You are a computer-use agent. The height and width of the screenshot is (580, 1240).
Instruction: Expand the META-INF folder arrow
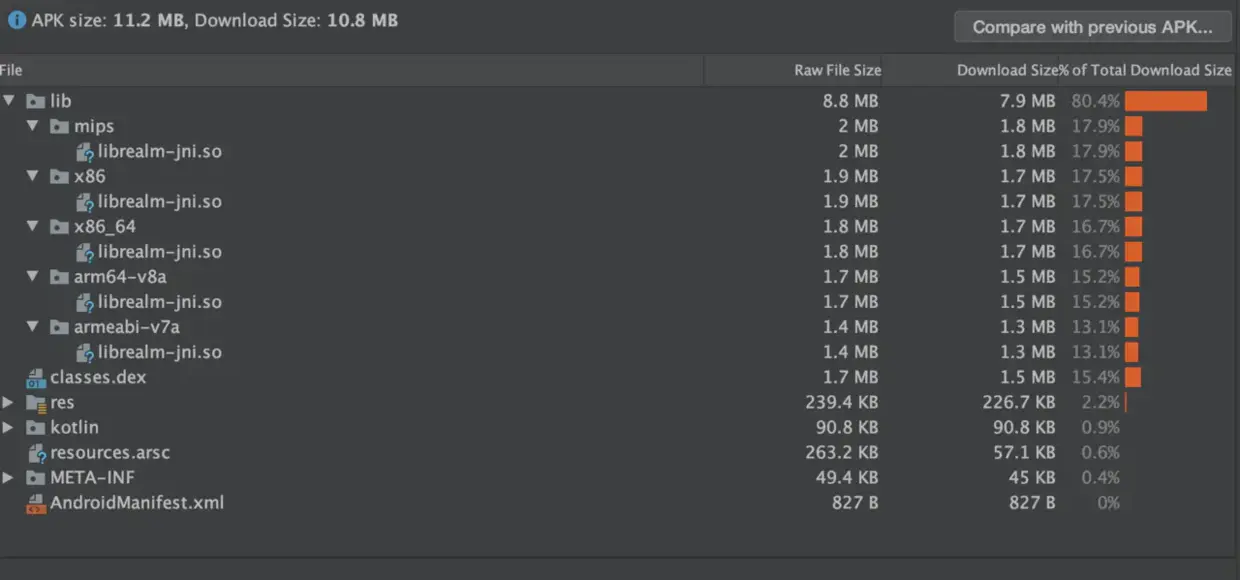click(x=9, y=478)
